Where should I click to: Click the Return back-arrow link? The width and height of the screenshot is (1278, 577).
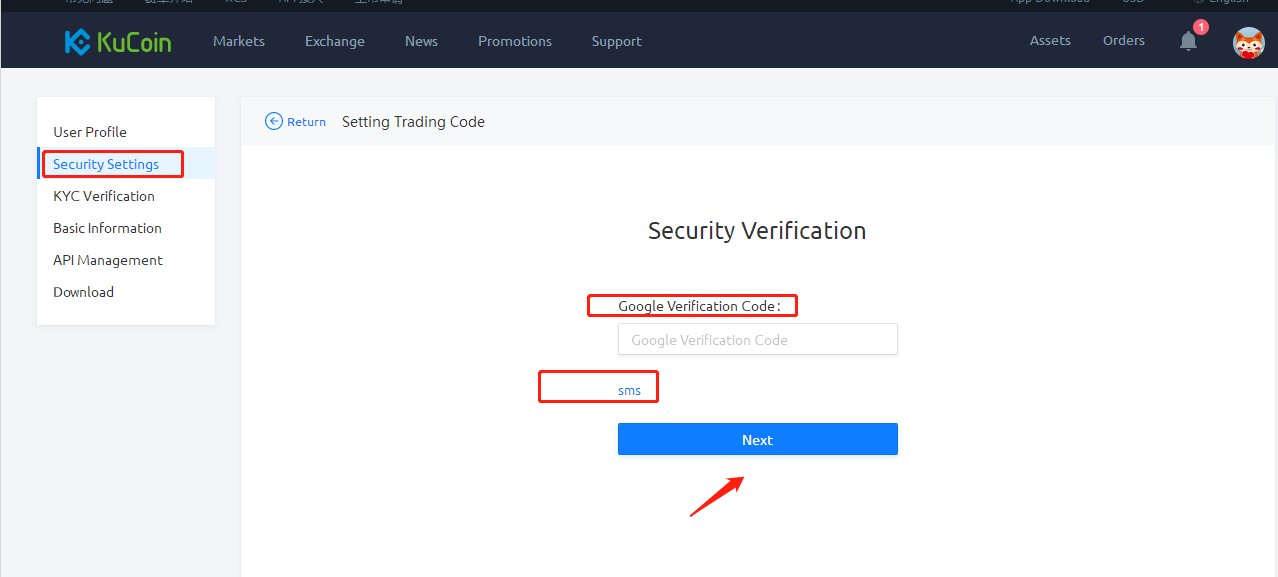tap(296, 121)
